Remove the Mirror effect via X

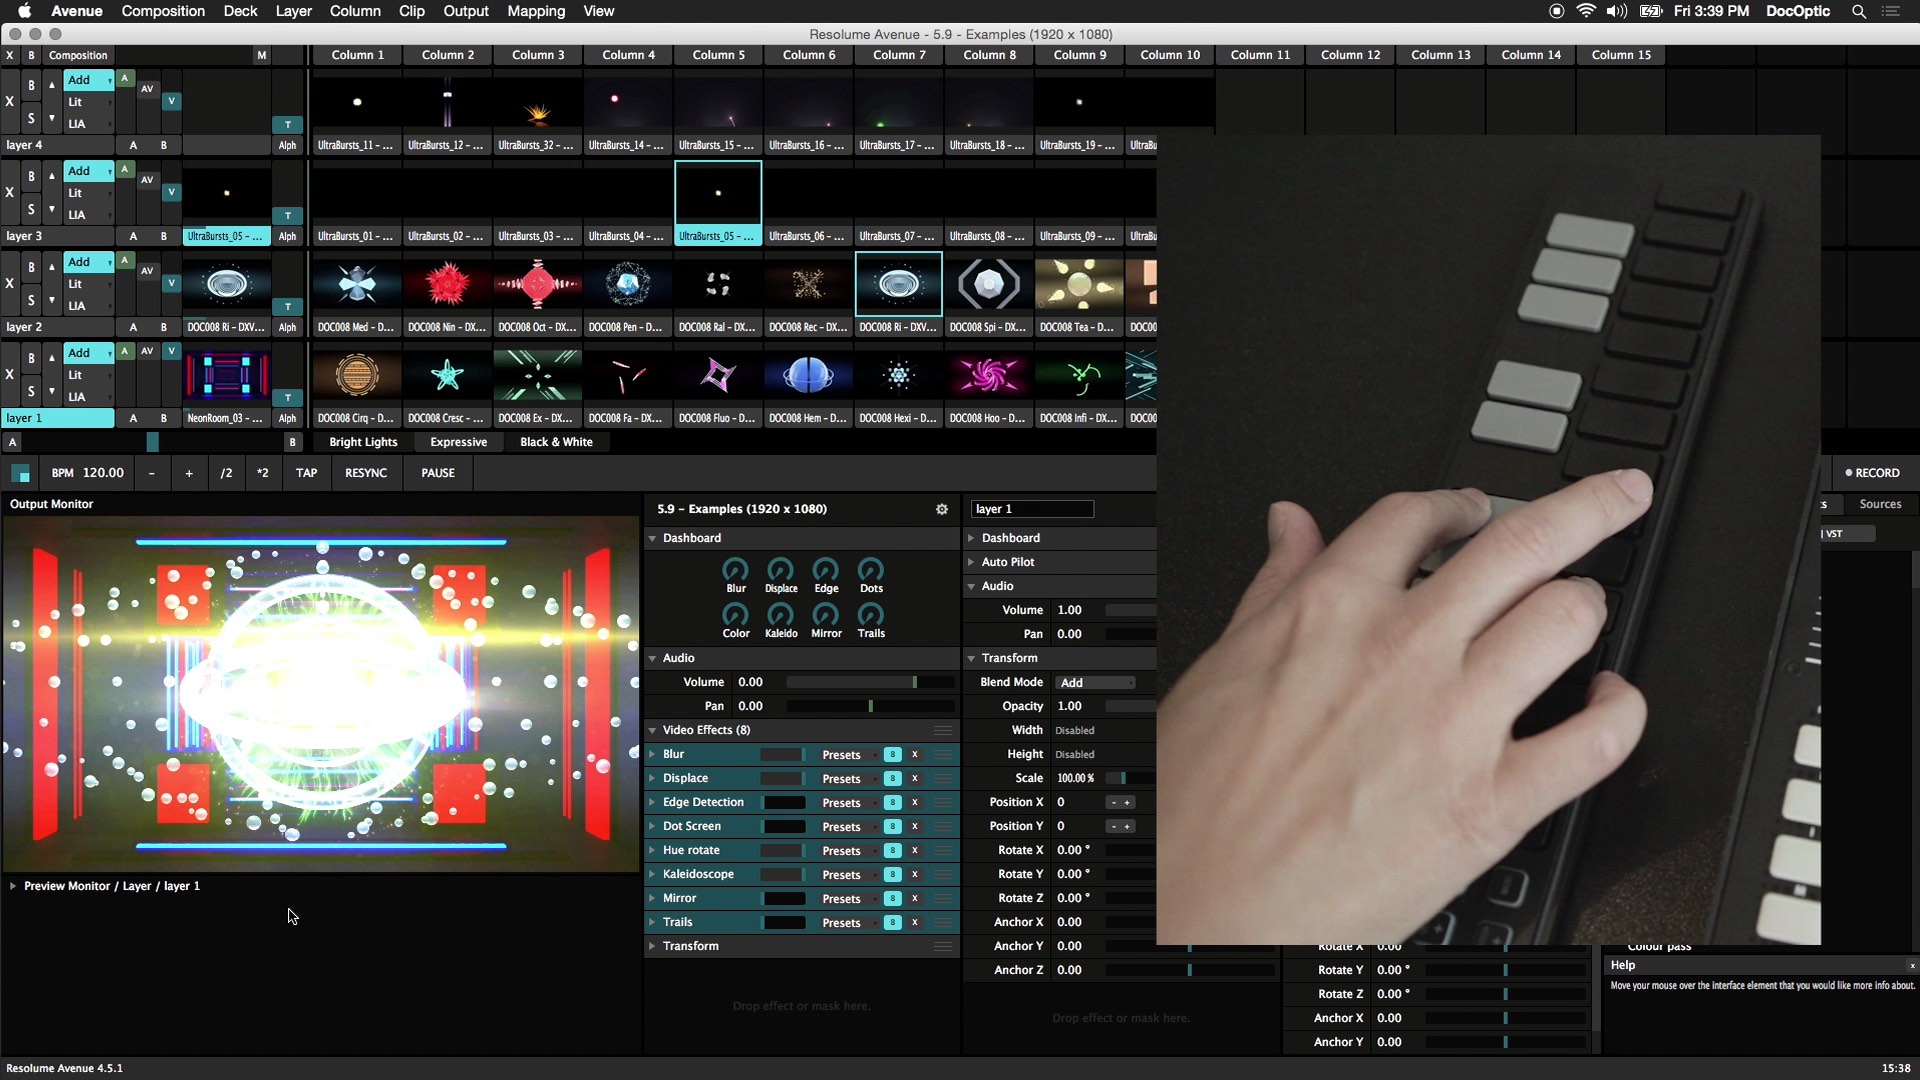point(914,899)
